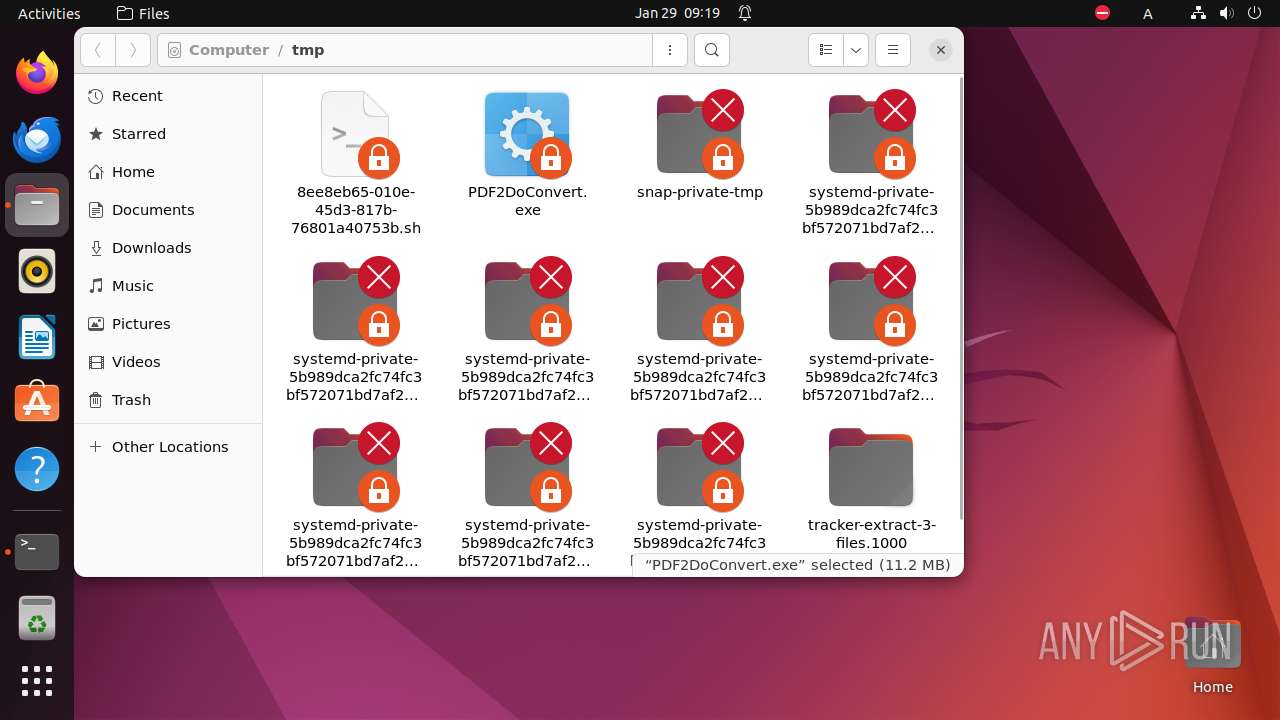Select the tmp path segment
Image resolution: width=1280 pixels, height=720 pixels.
pos(308,50)
